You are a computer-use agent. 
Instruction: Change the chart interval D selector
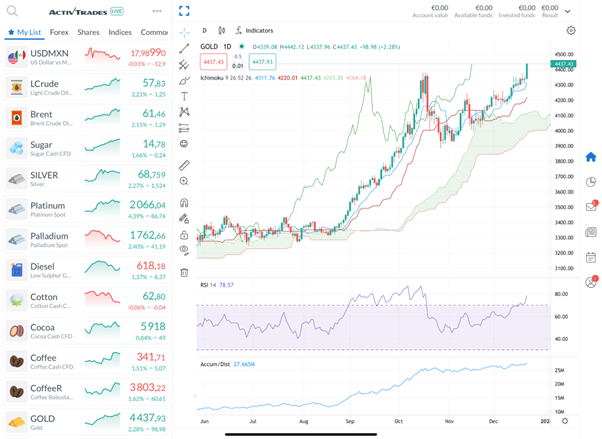click(x=204, y=31)
